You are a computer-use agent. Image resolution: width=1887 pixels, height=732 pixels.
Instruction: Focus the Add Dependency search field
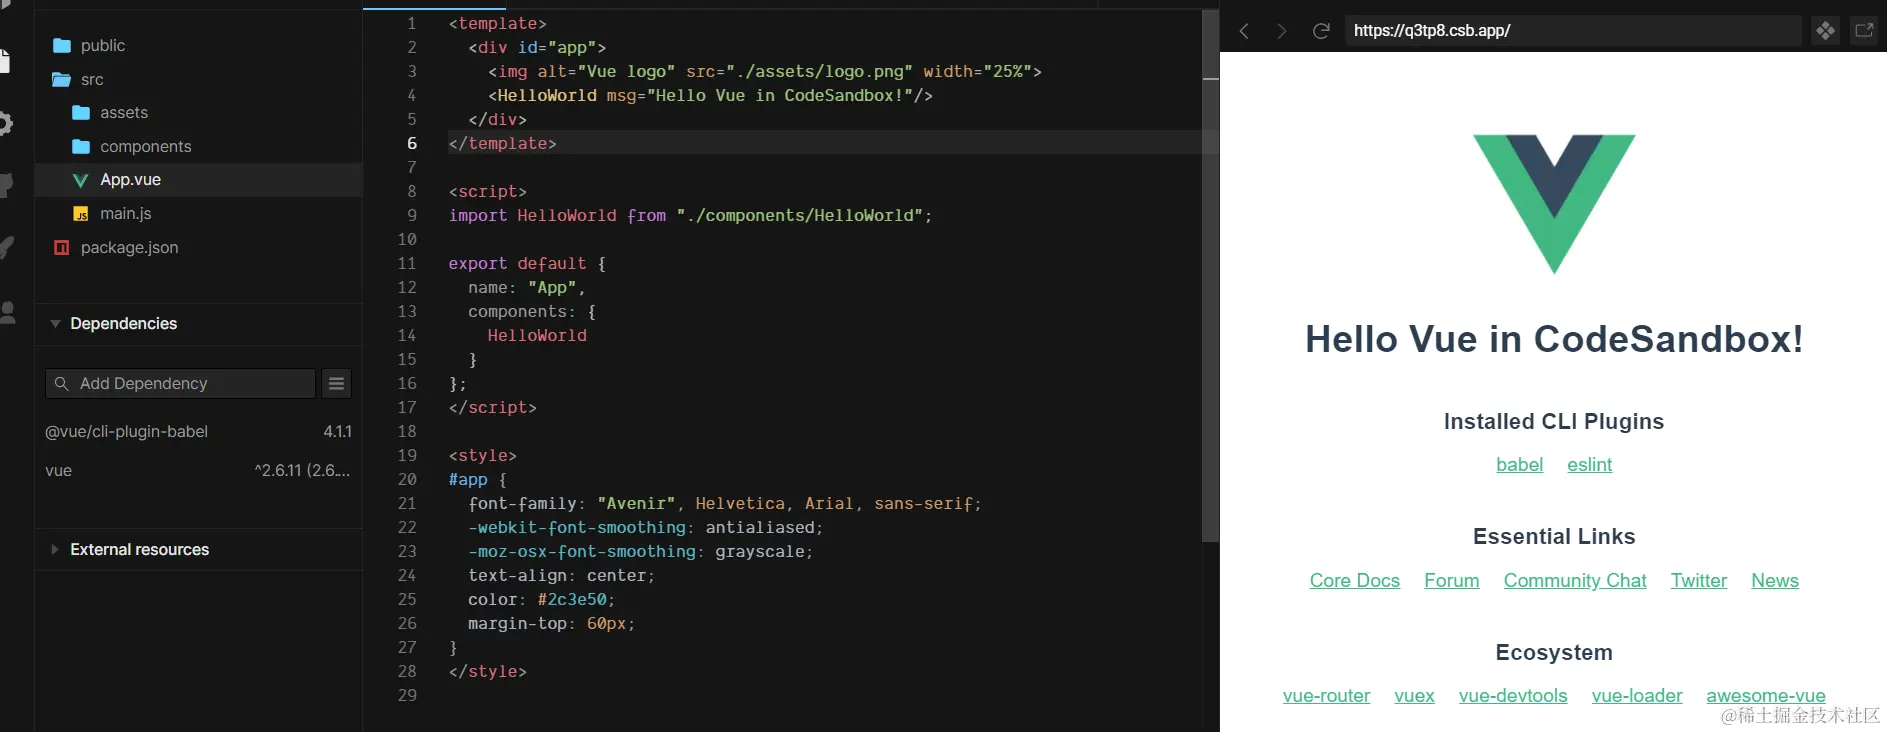[x=180, y=383]
